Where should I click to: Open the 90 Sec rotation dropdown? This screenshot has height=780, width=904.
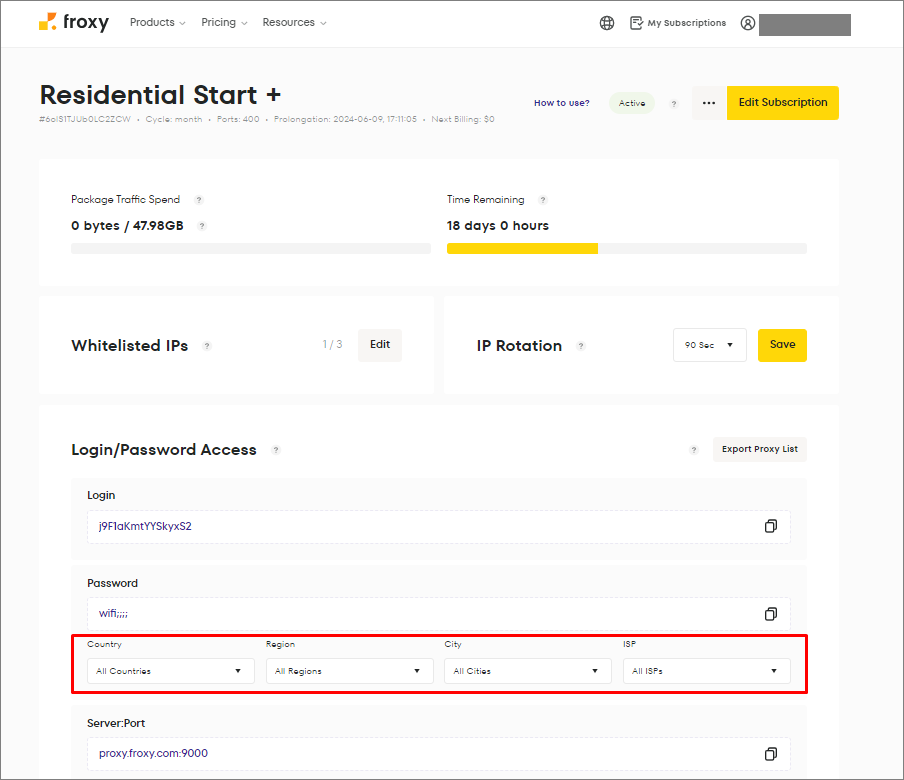709,345
